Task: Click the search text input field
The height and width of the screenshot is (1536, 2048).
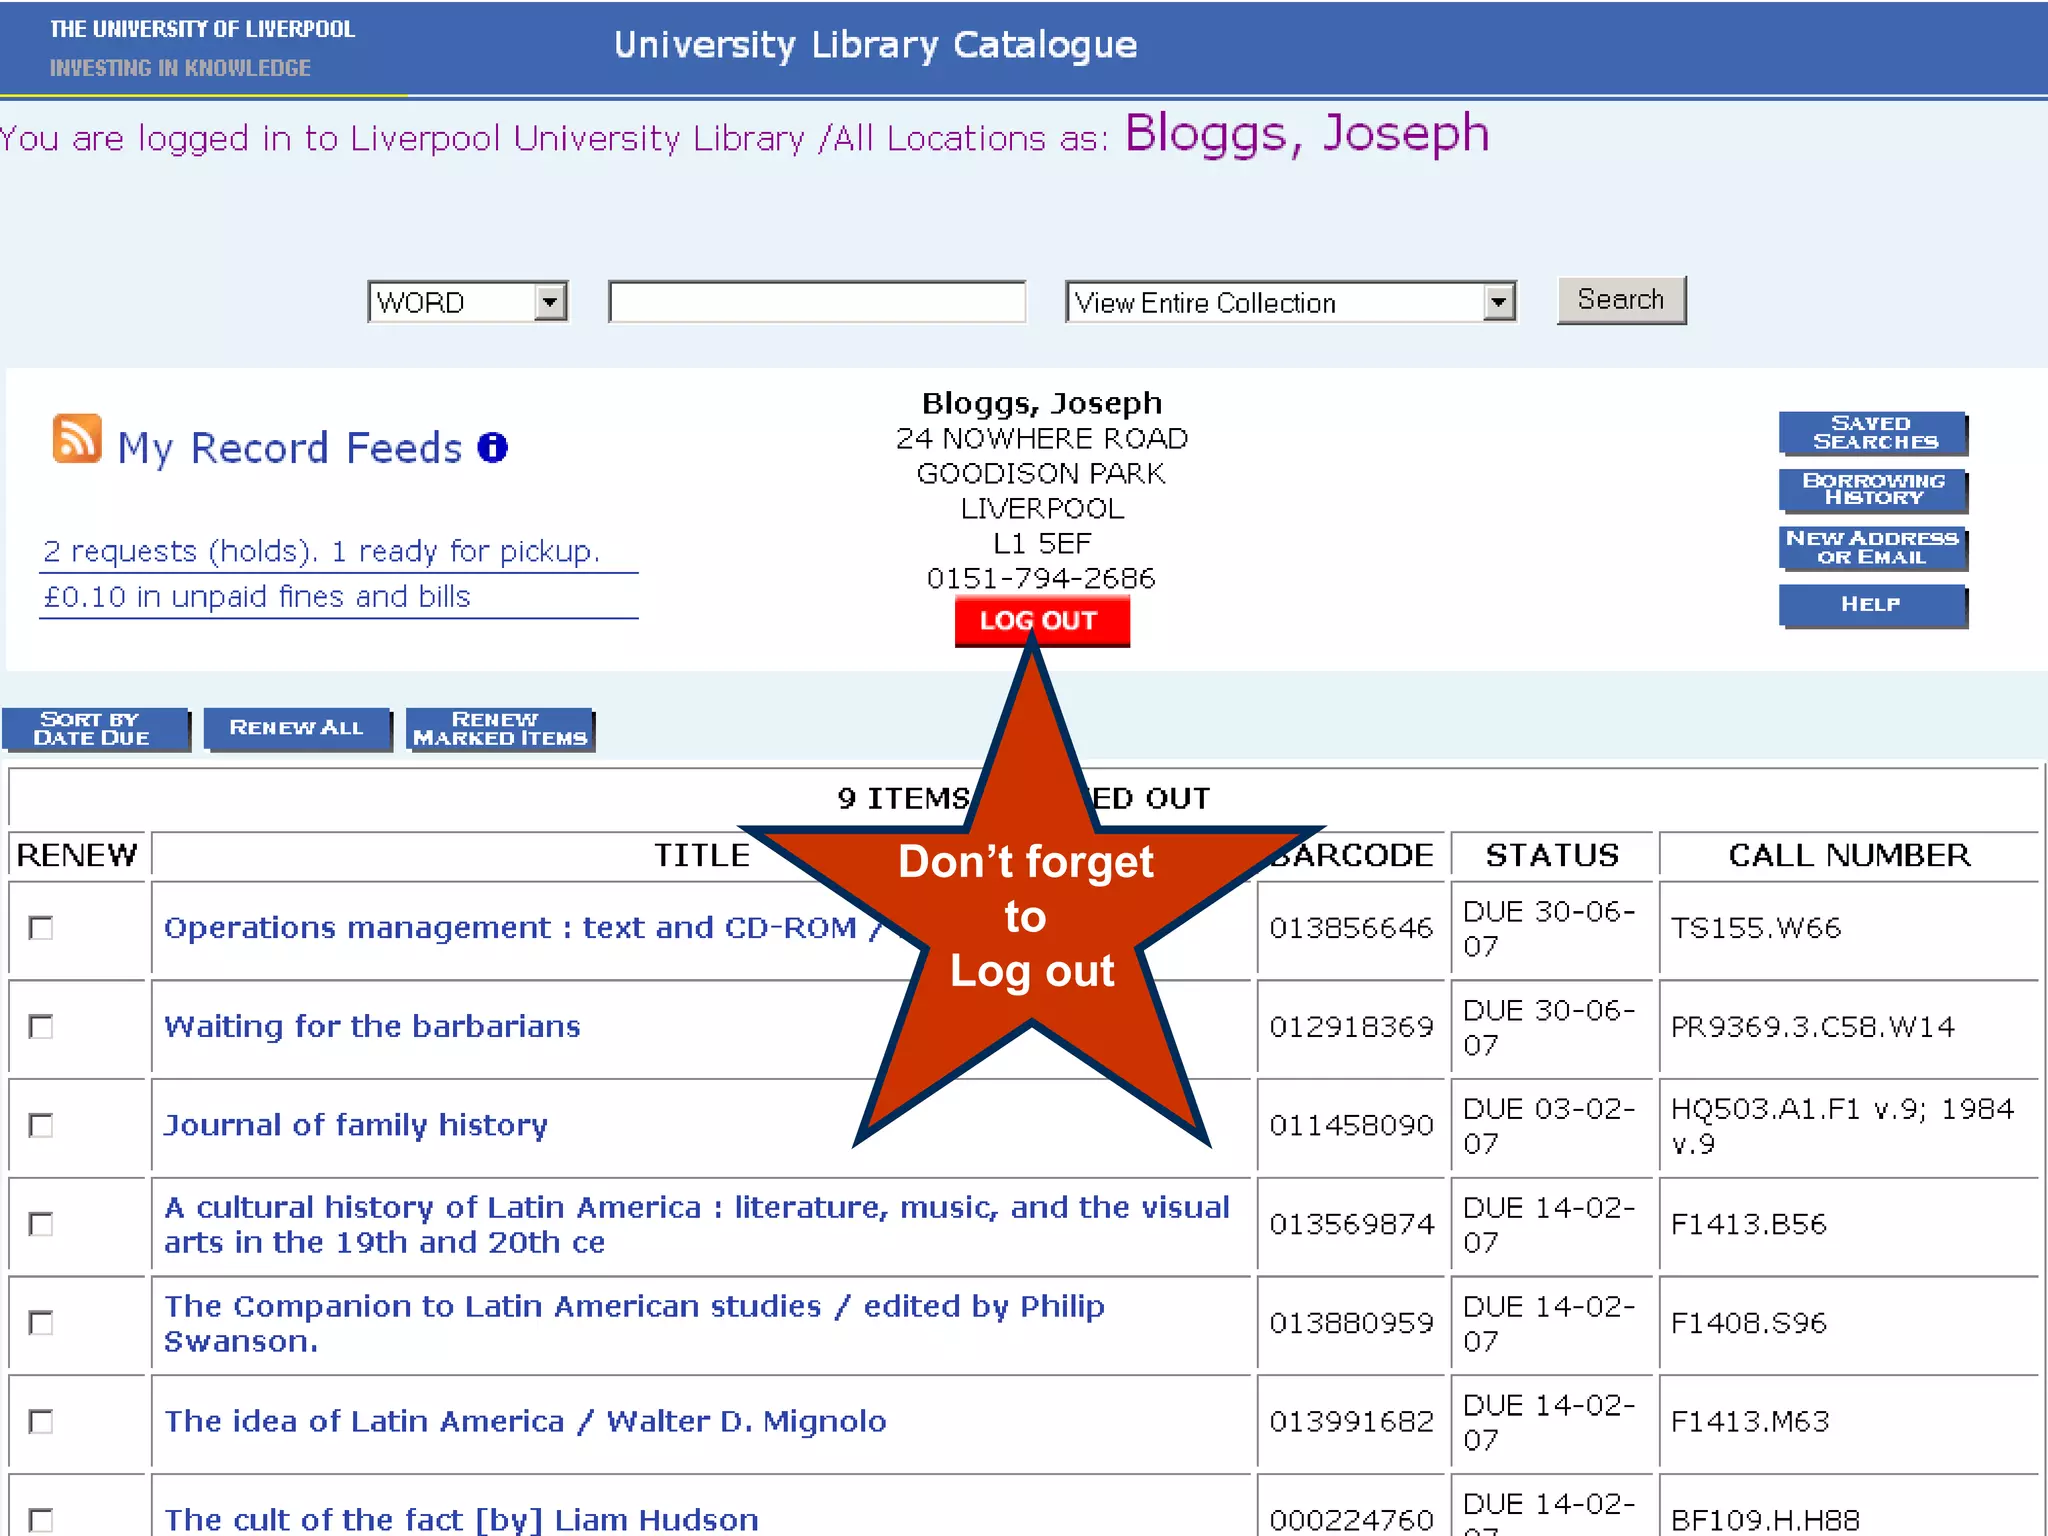Action: (817, 302)
